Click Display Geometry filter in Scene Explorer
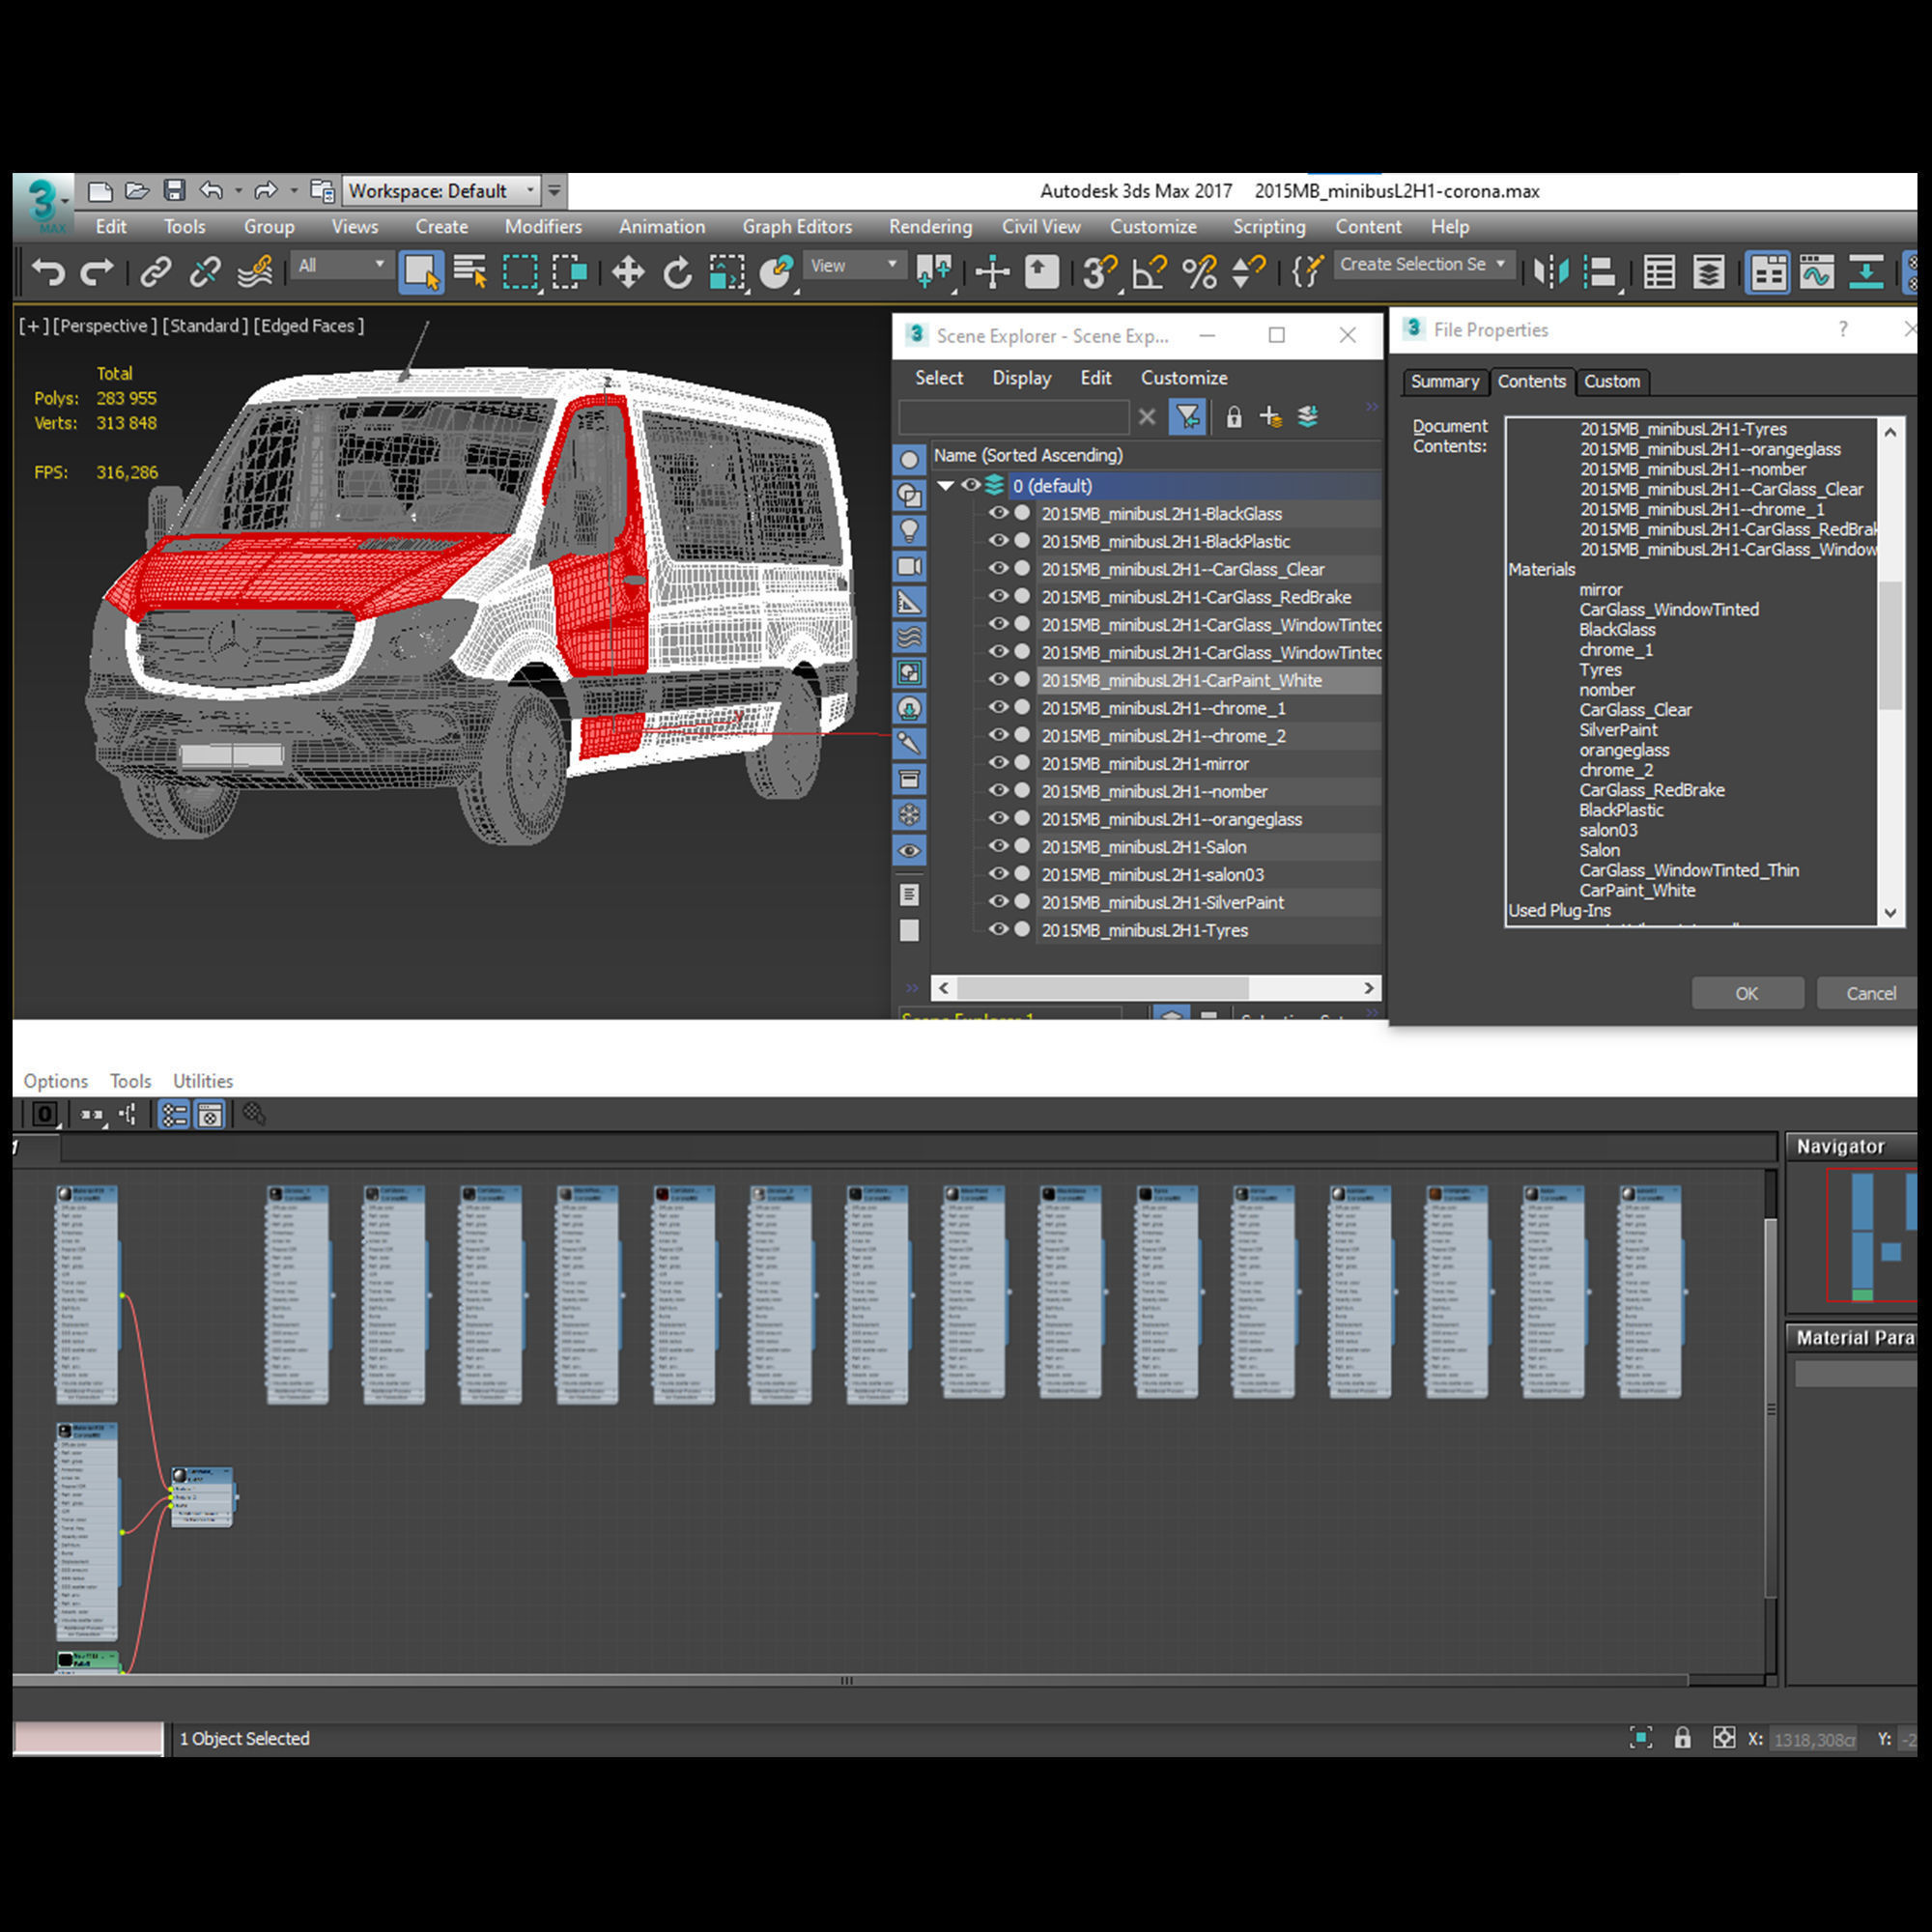The image size is (1932, 1932). 909,460
